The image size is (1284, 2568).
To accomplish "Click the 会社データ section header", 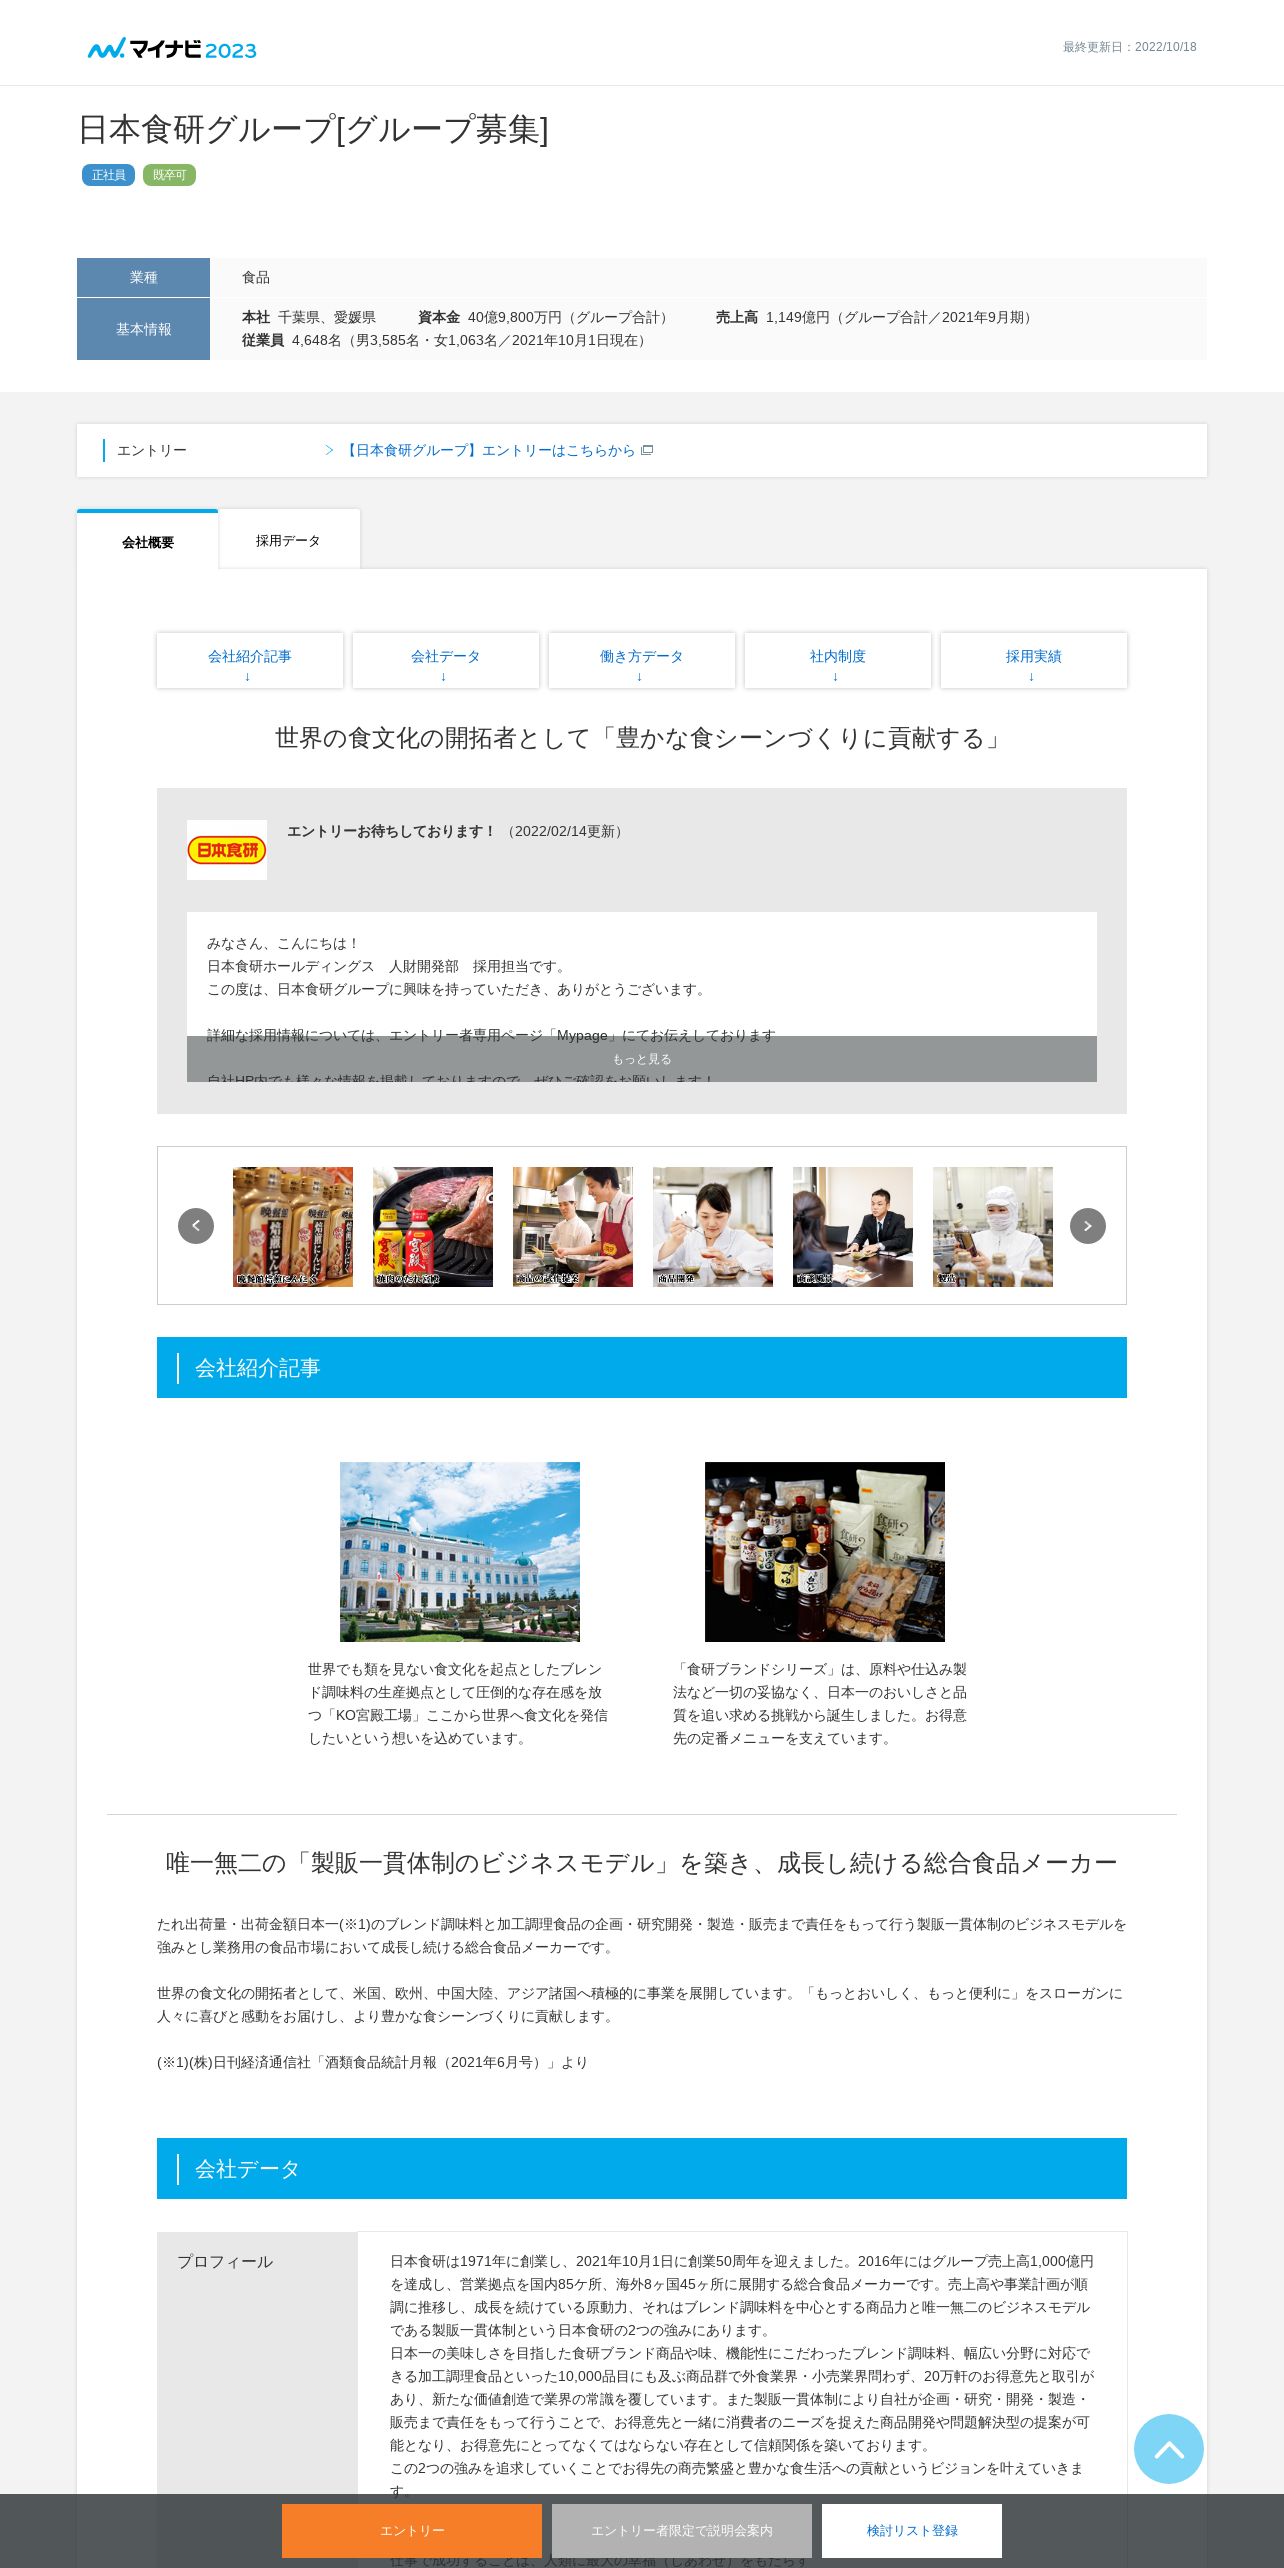I will [642, 2169].
